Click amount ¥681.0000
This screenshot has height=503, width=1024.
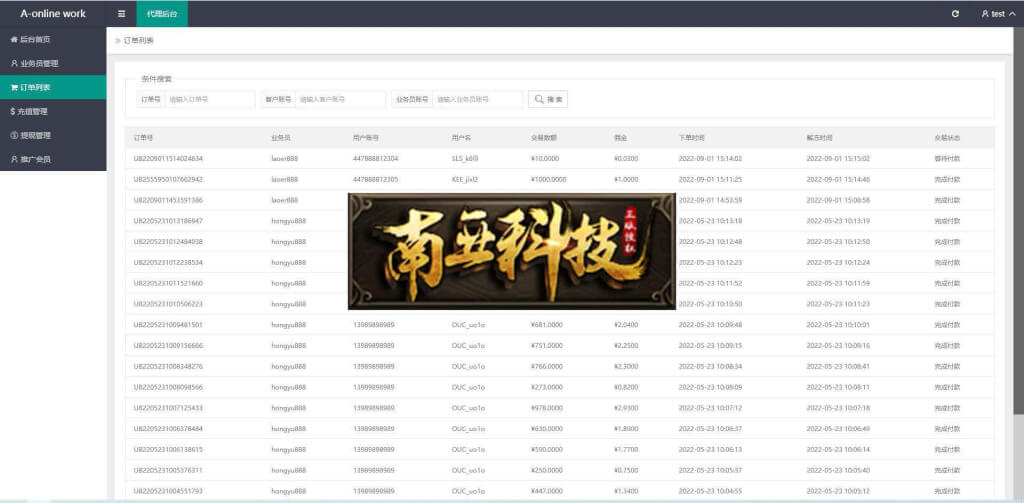[547, 325]
